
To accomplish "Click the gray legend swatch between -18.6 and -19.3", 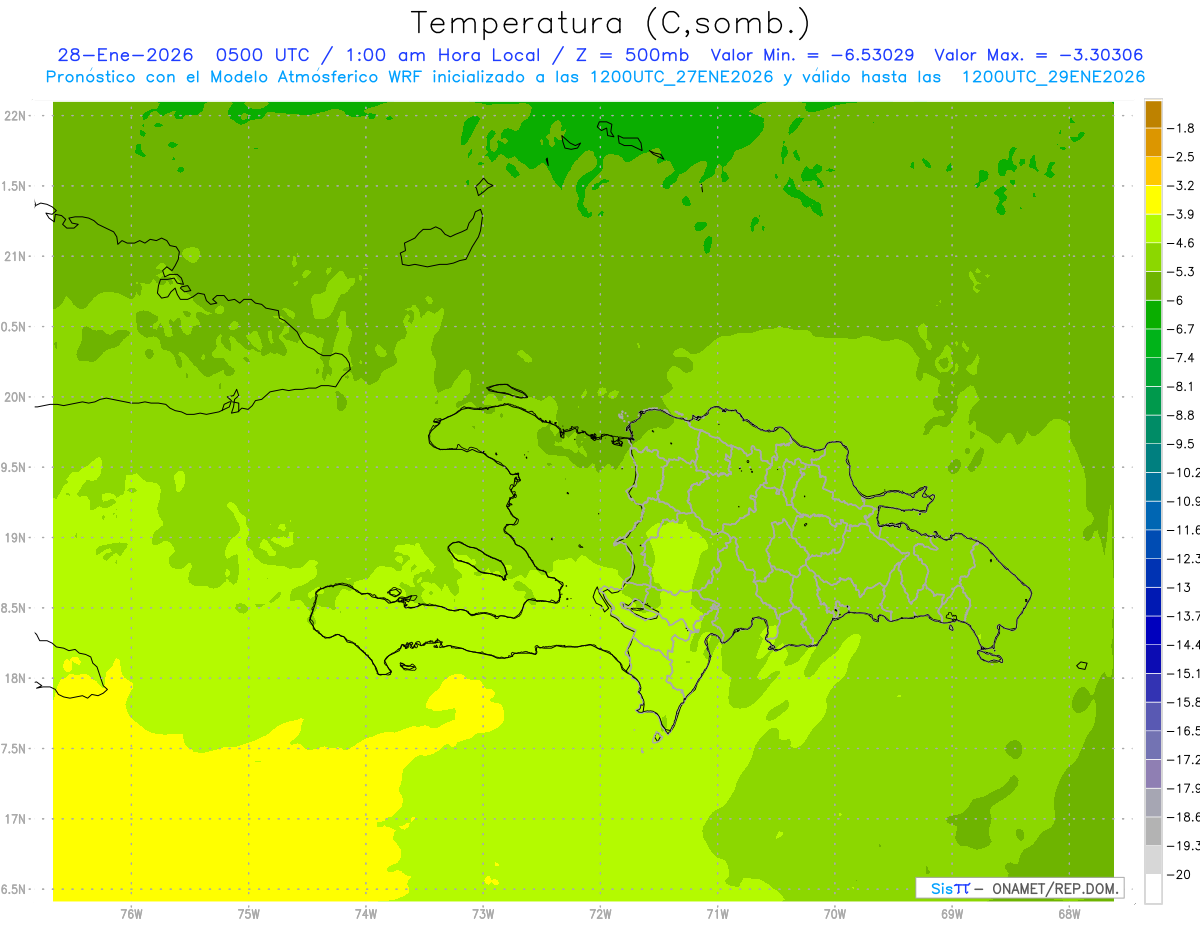I will pos(1153,831).
